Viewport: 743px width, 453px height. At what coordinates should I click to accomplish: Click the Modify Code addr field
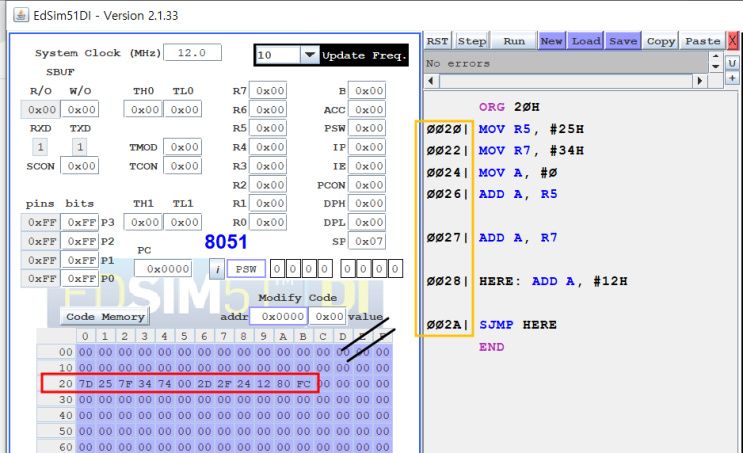[x=278, y=316]
